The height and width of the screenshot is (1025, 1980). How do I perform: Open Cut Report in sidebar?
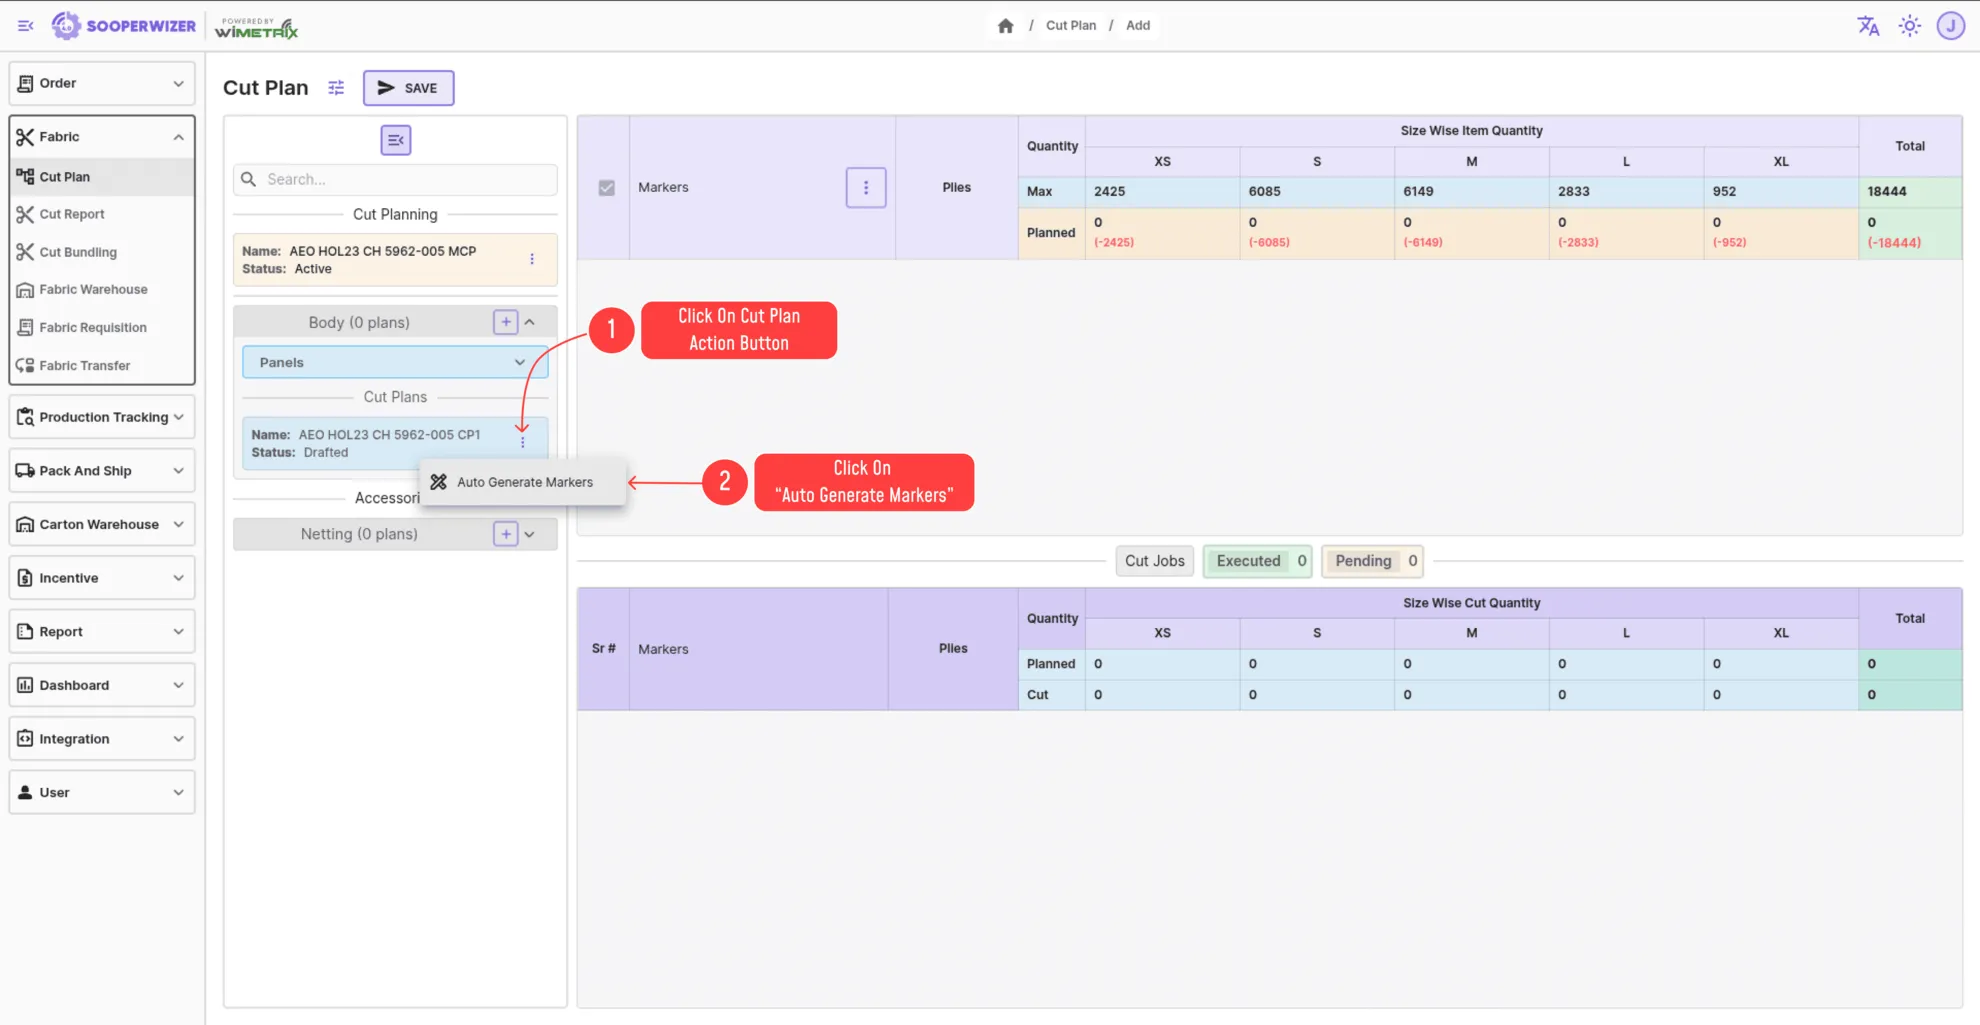pyautogui.click(x=72, y=214)
